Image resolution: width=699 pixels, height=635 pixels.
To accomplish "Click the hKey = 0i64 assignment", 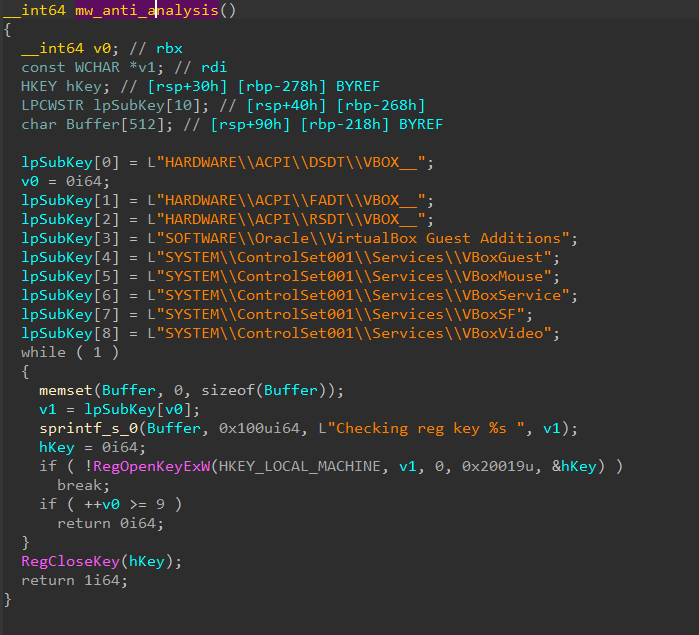I will point(92,447).
